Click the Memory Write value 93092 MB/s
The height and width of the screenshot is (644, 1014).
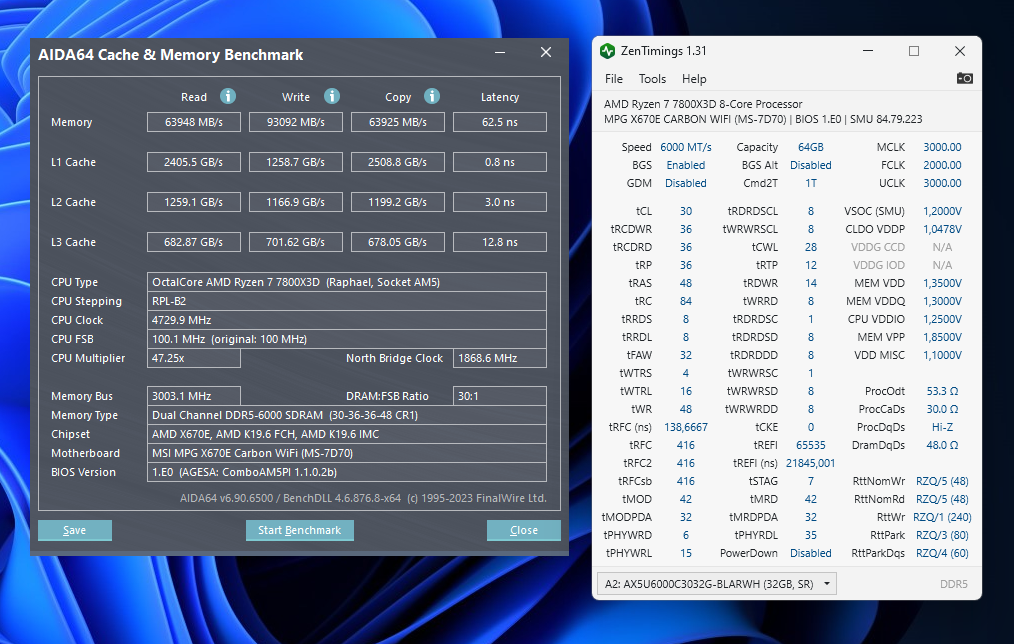pos(296,122)
